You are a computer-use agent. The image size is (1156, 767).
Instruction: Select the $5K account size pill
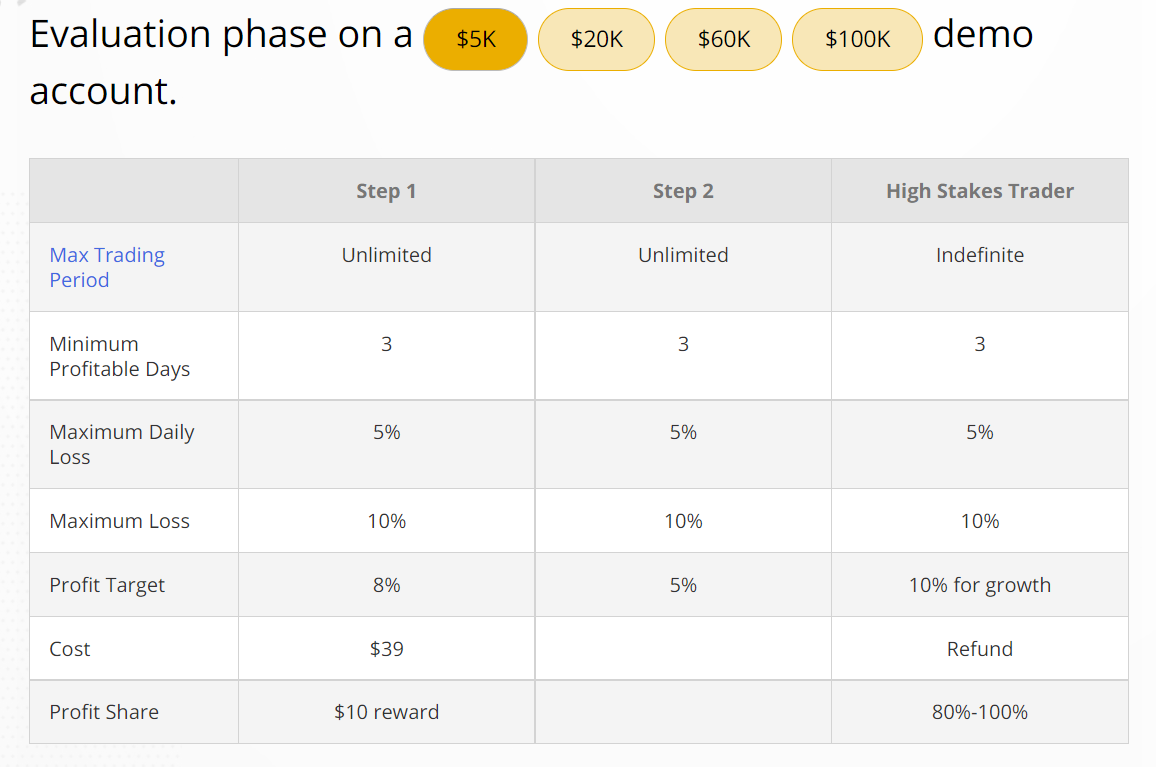tap(475, 40)
